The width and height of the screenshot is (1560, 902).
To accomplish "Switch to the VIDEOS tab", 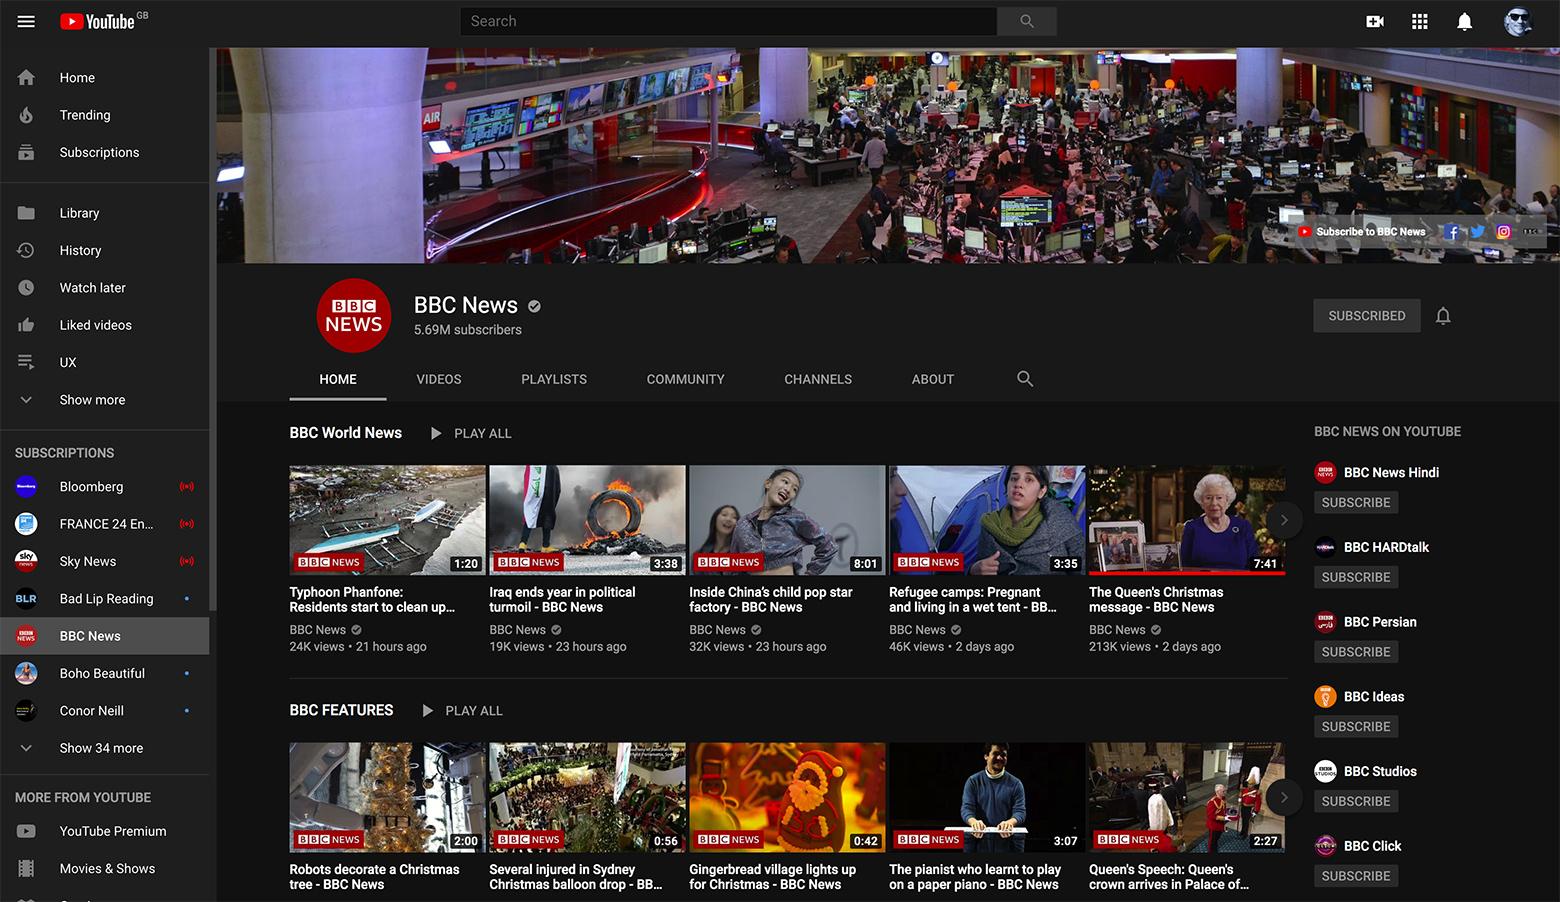I will coord(439,379).
